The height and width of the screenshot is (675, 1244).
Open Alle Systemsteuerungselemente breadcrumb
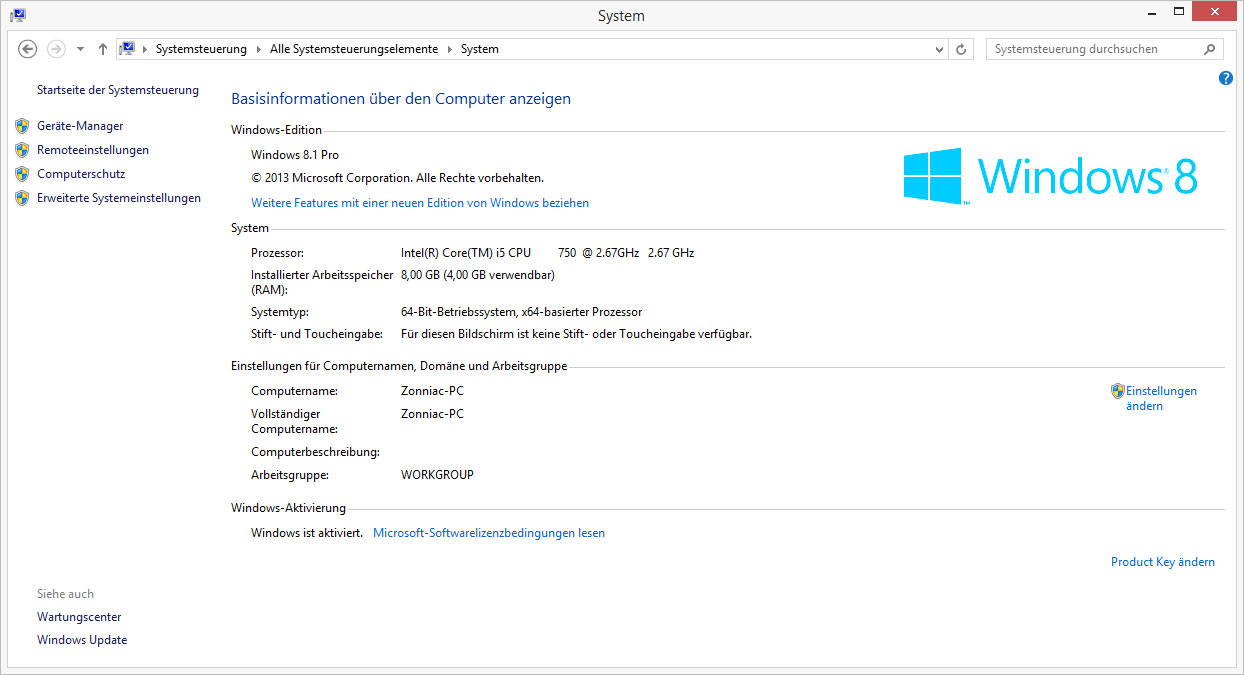(354, 49)
